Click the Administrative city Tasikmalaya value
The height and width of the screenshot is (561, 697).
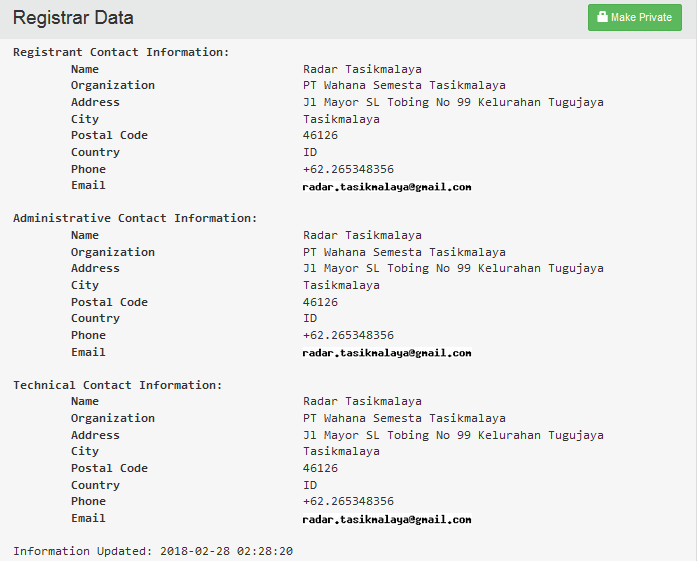coord(341,285)
